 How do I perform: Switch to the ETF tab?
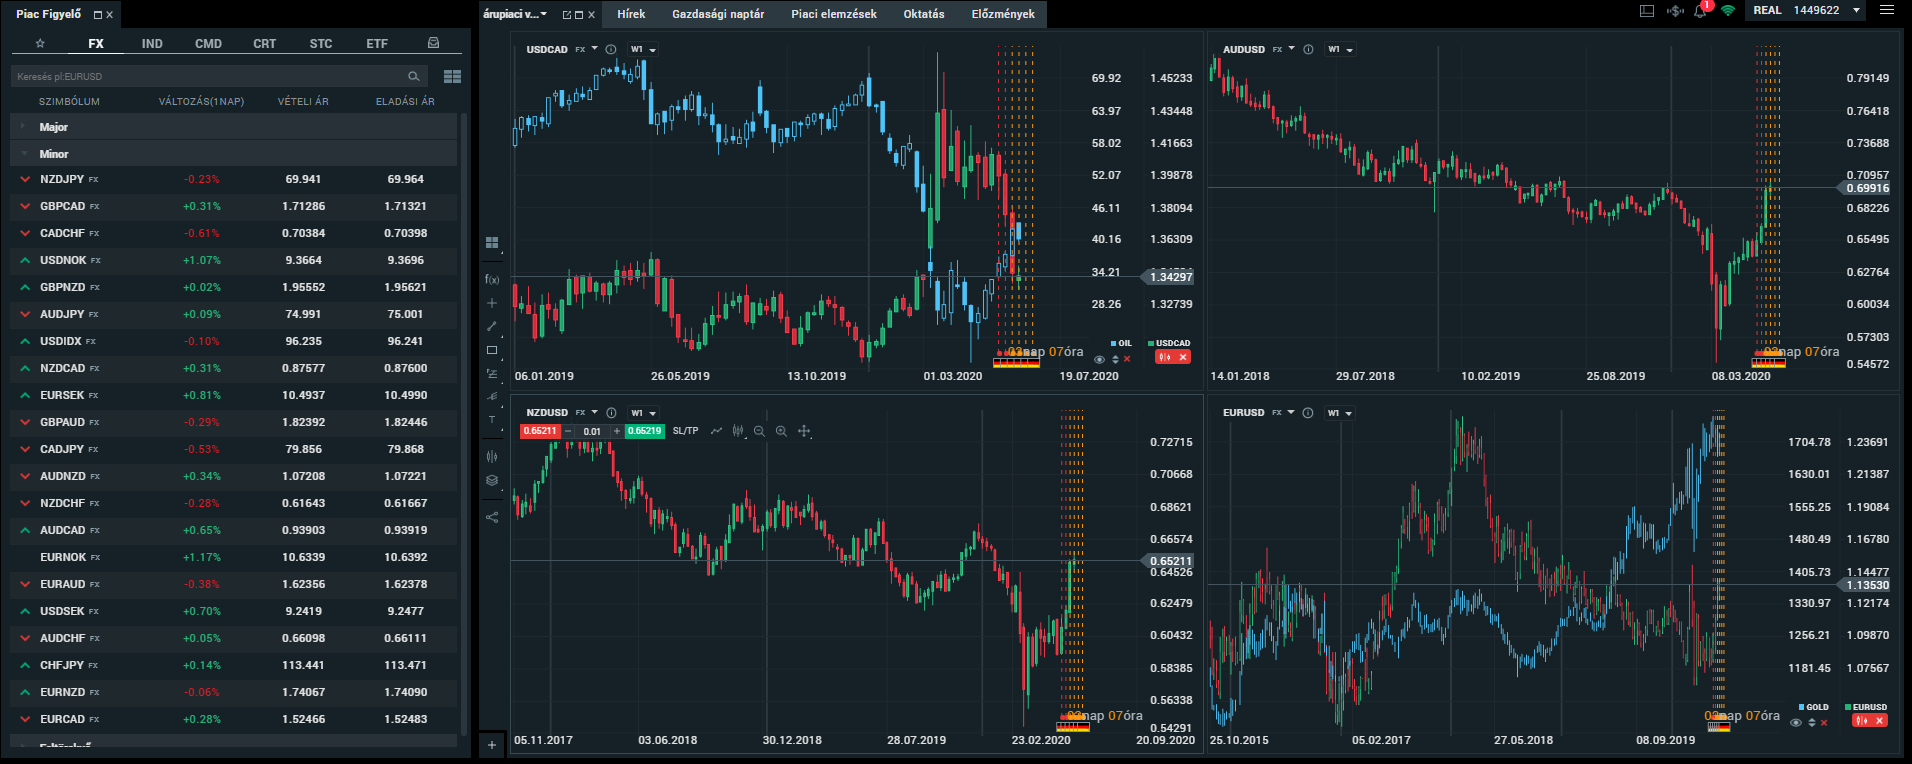point(377,43)
